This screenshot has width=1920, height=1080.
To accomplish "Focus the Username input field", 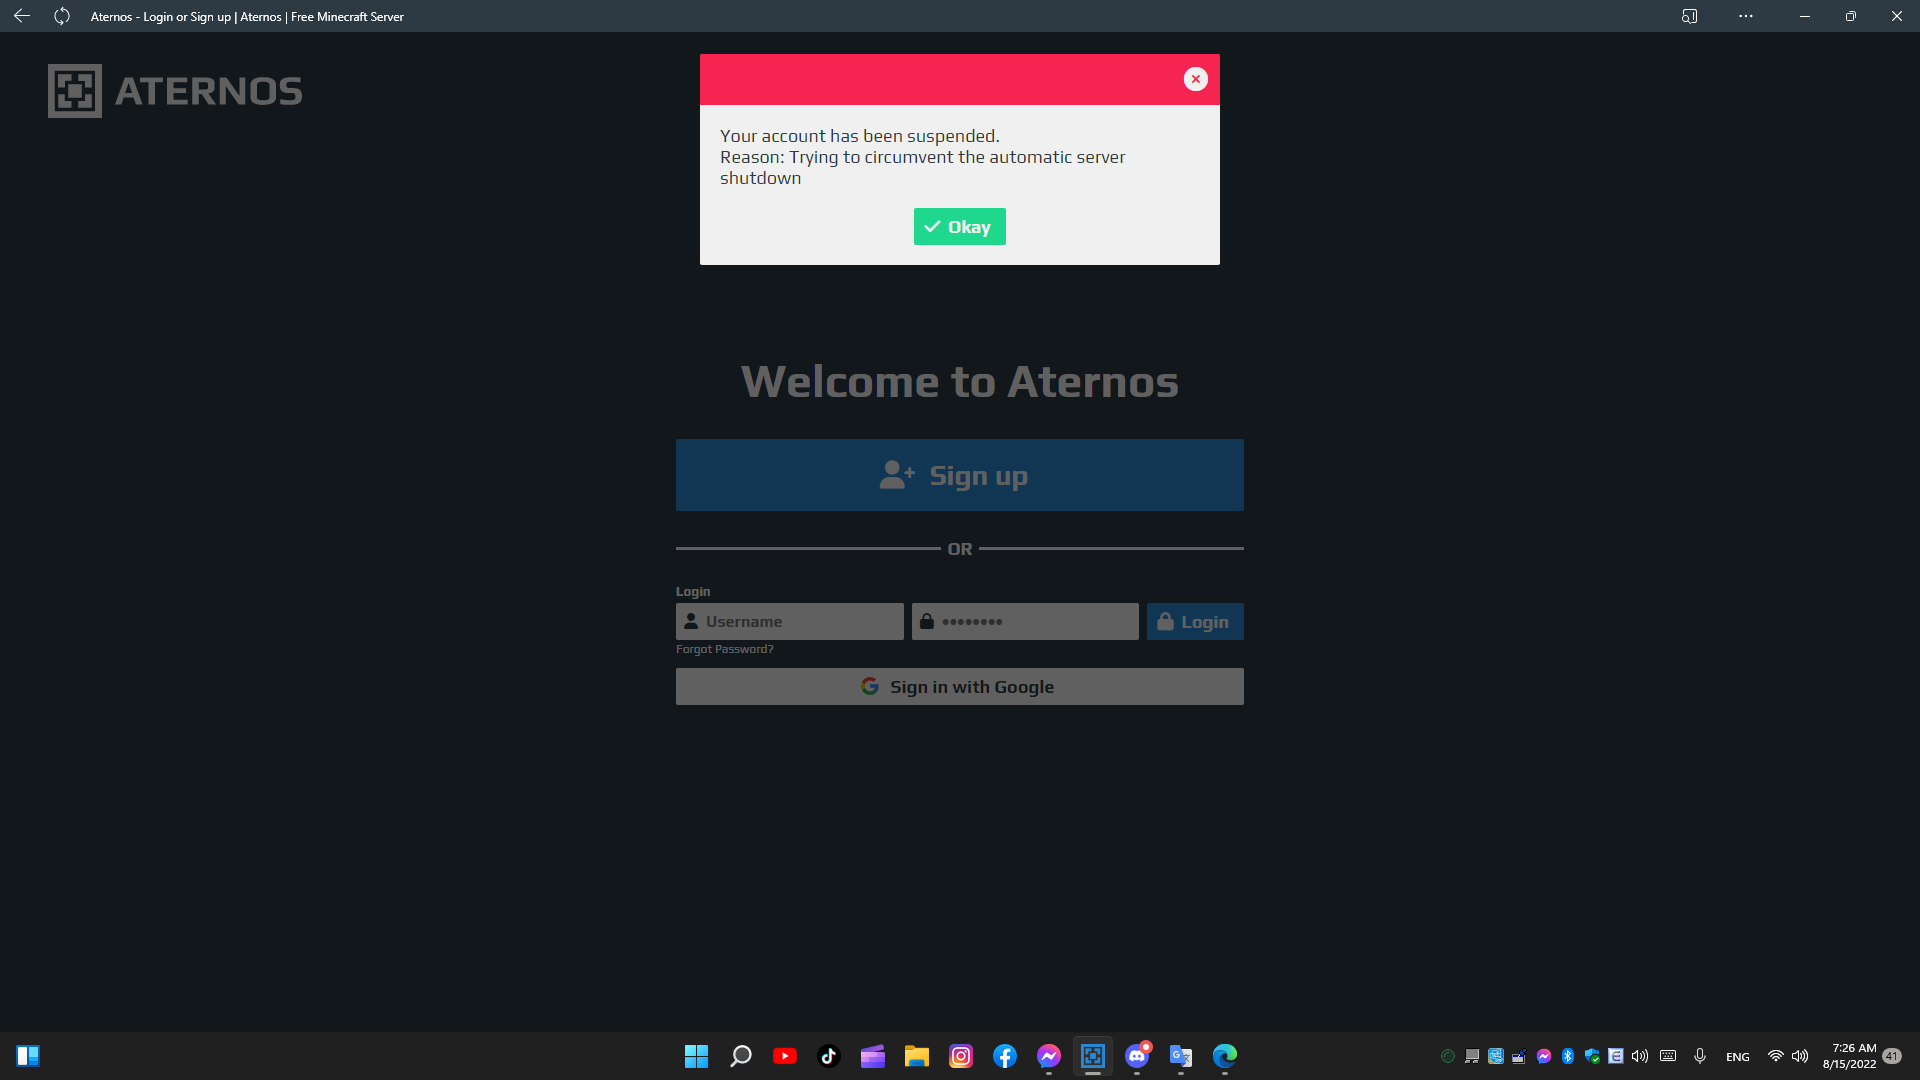I will 790,622.
